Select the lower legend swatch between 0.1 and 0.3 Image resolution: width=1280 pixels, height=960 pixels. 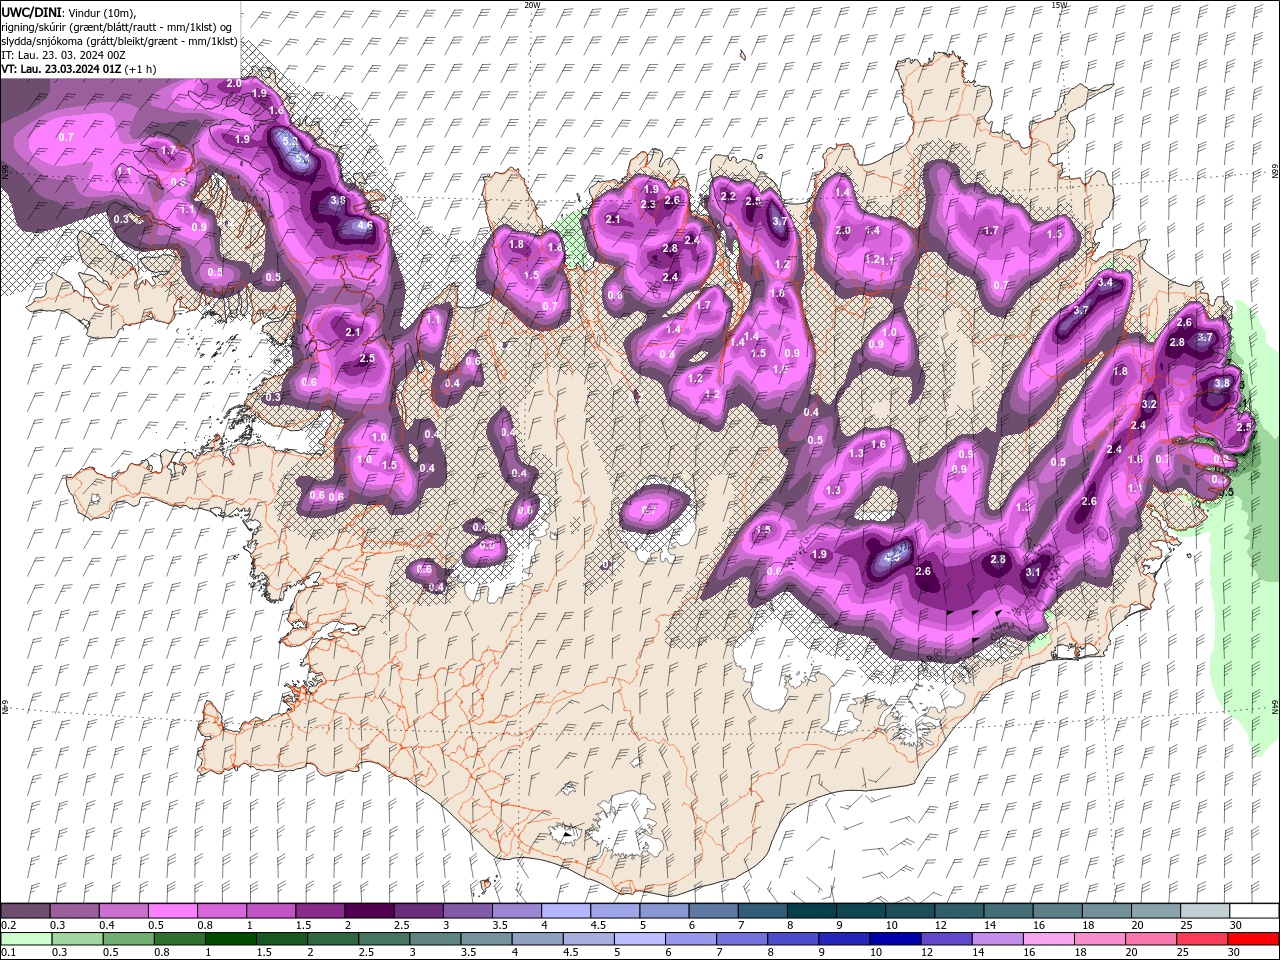coord(25,939)
